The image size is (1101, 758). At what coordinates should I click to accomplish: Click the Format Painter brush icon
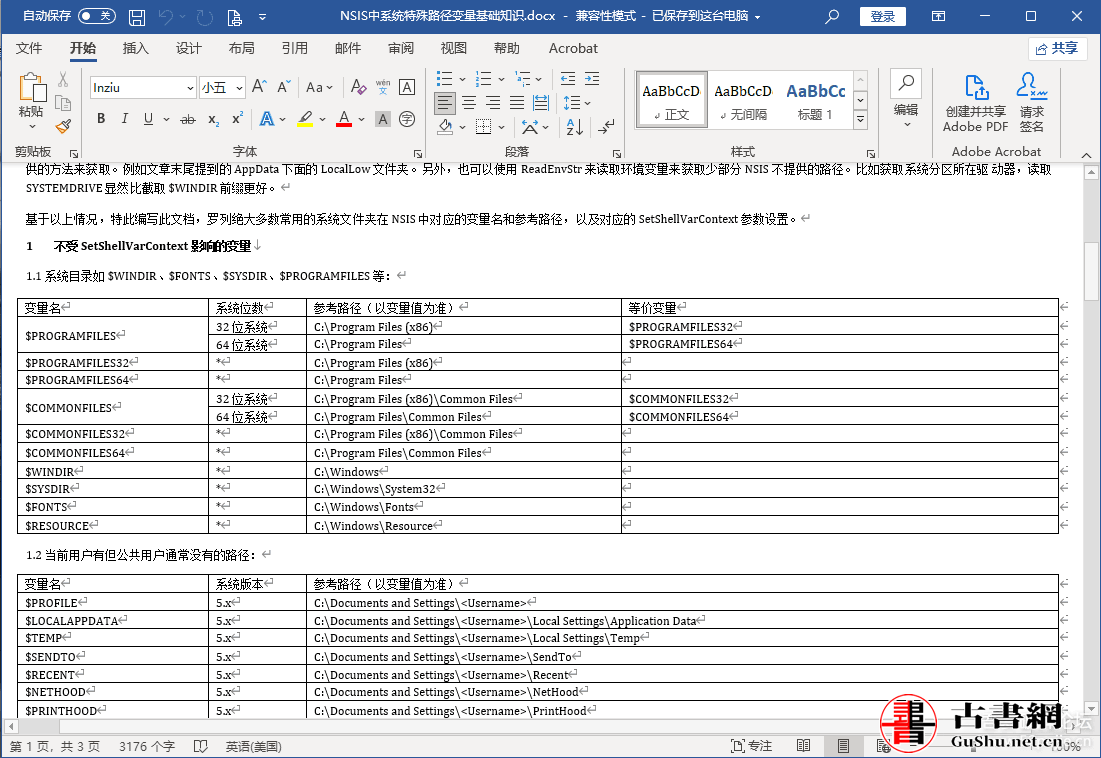62,126
